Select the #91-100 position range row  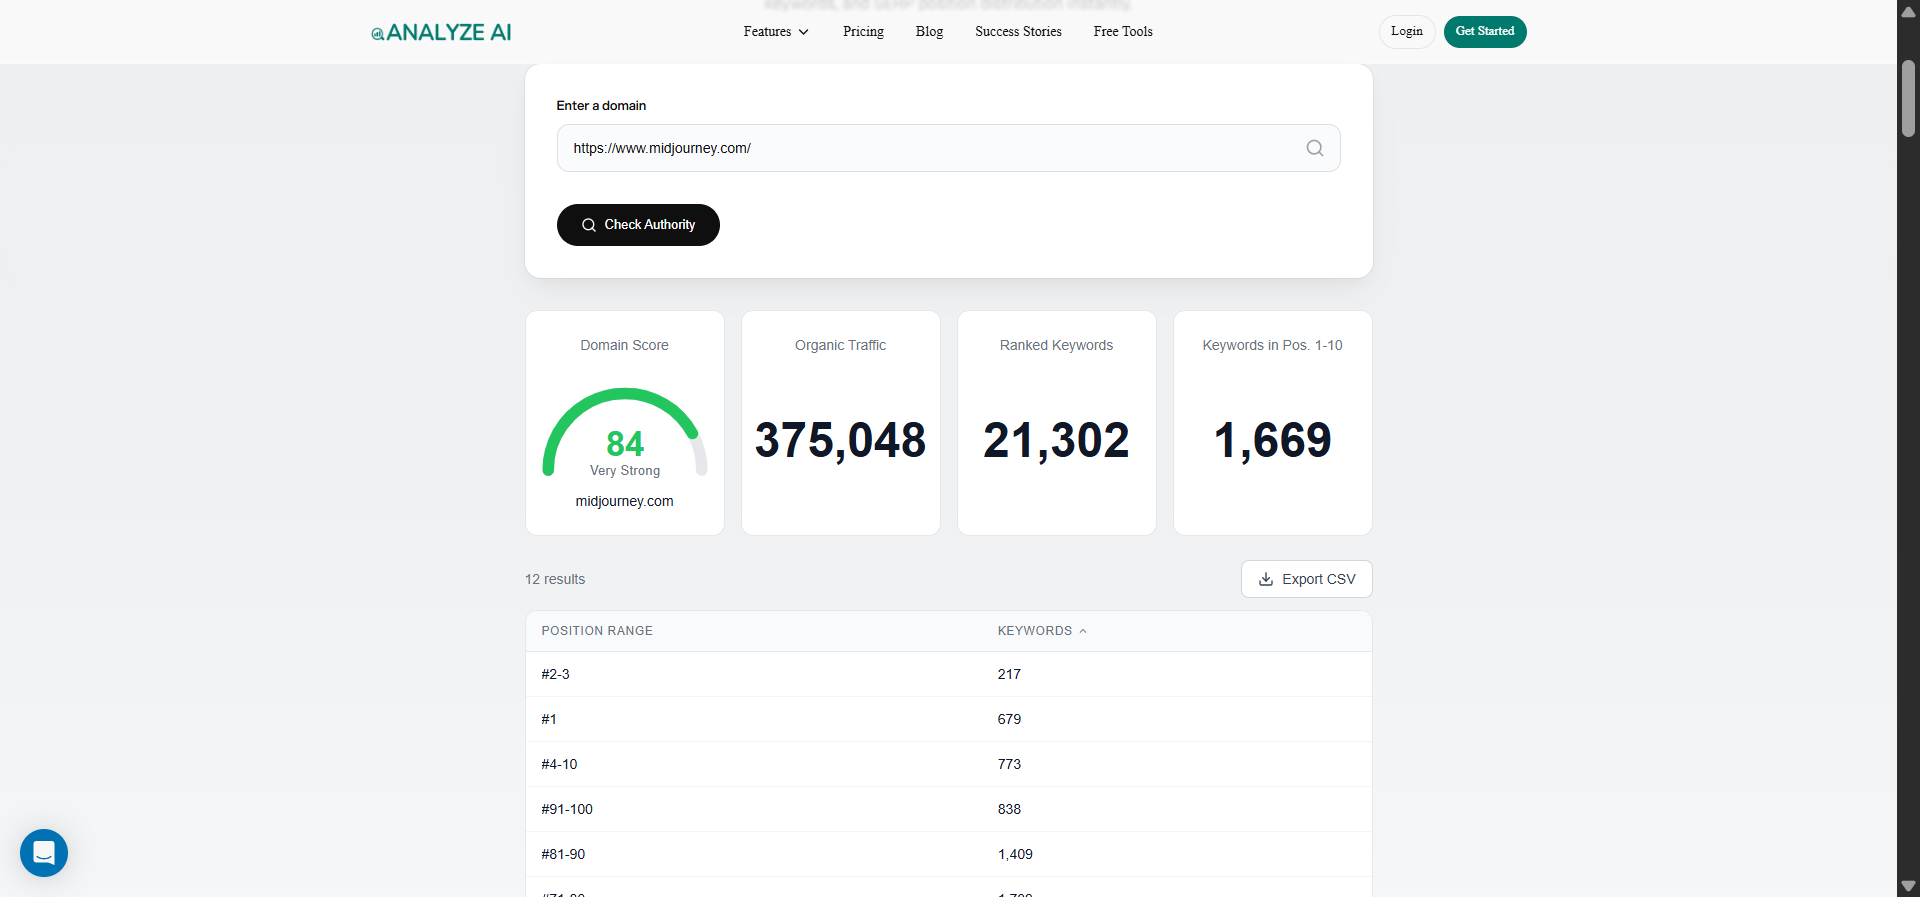(949, 809)
